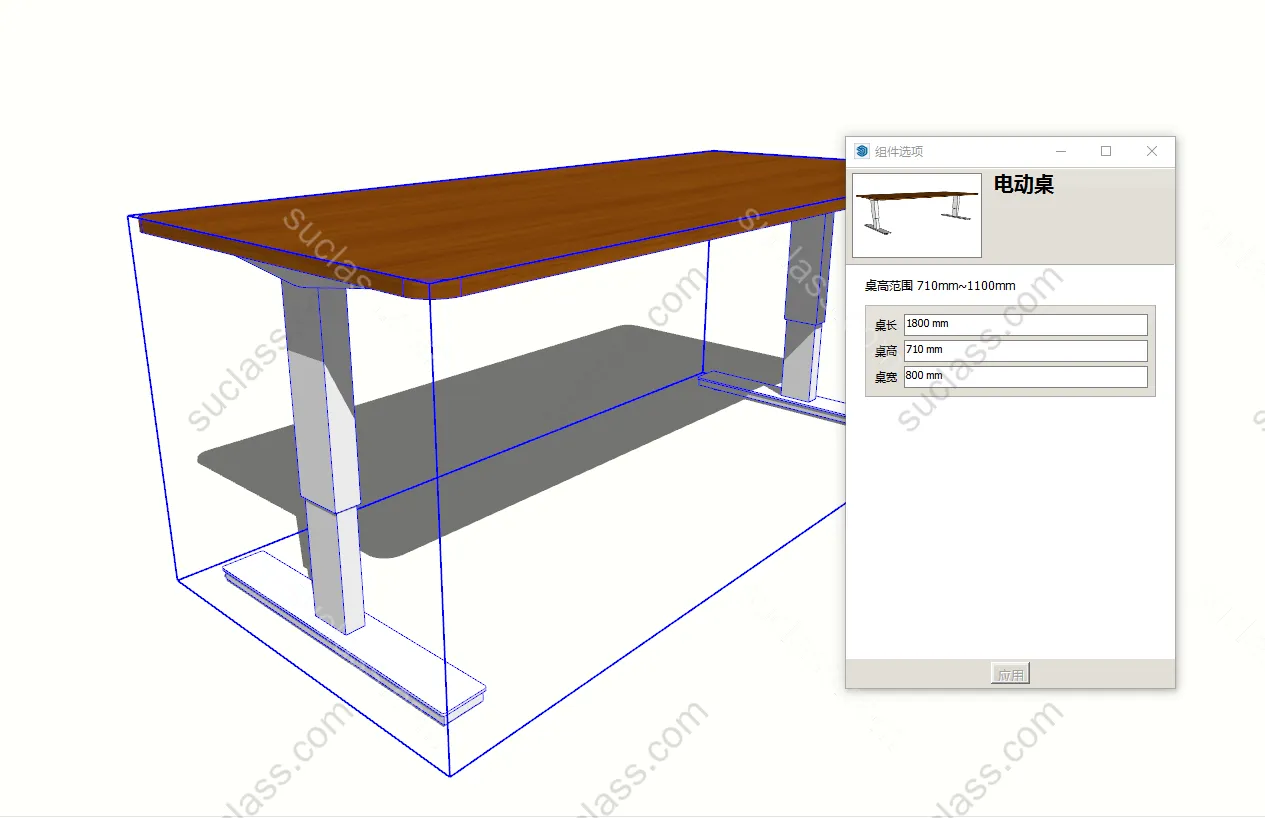Screen dimensions: 1265x818
Task: Minimize the 组件选项 dialog
Action: pyautogui.click(x=1061, y=151)
